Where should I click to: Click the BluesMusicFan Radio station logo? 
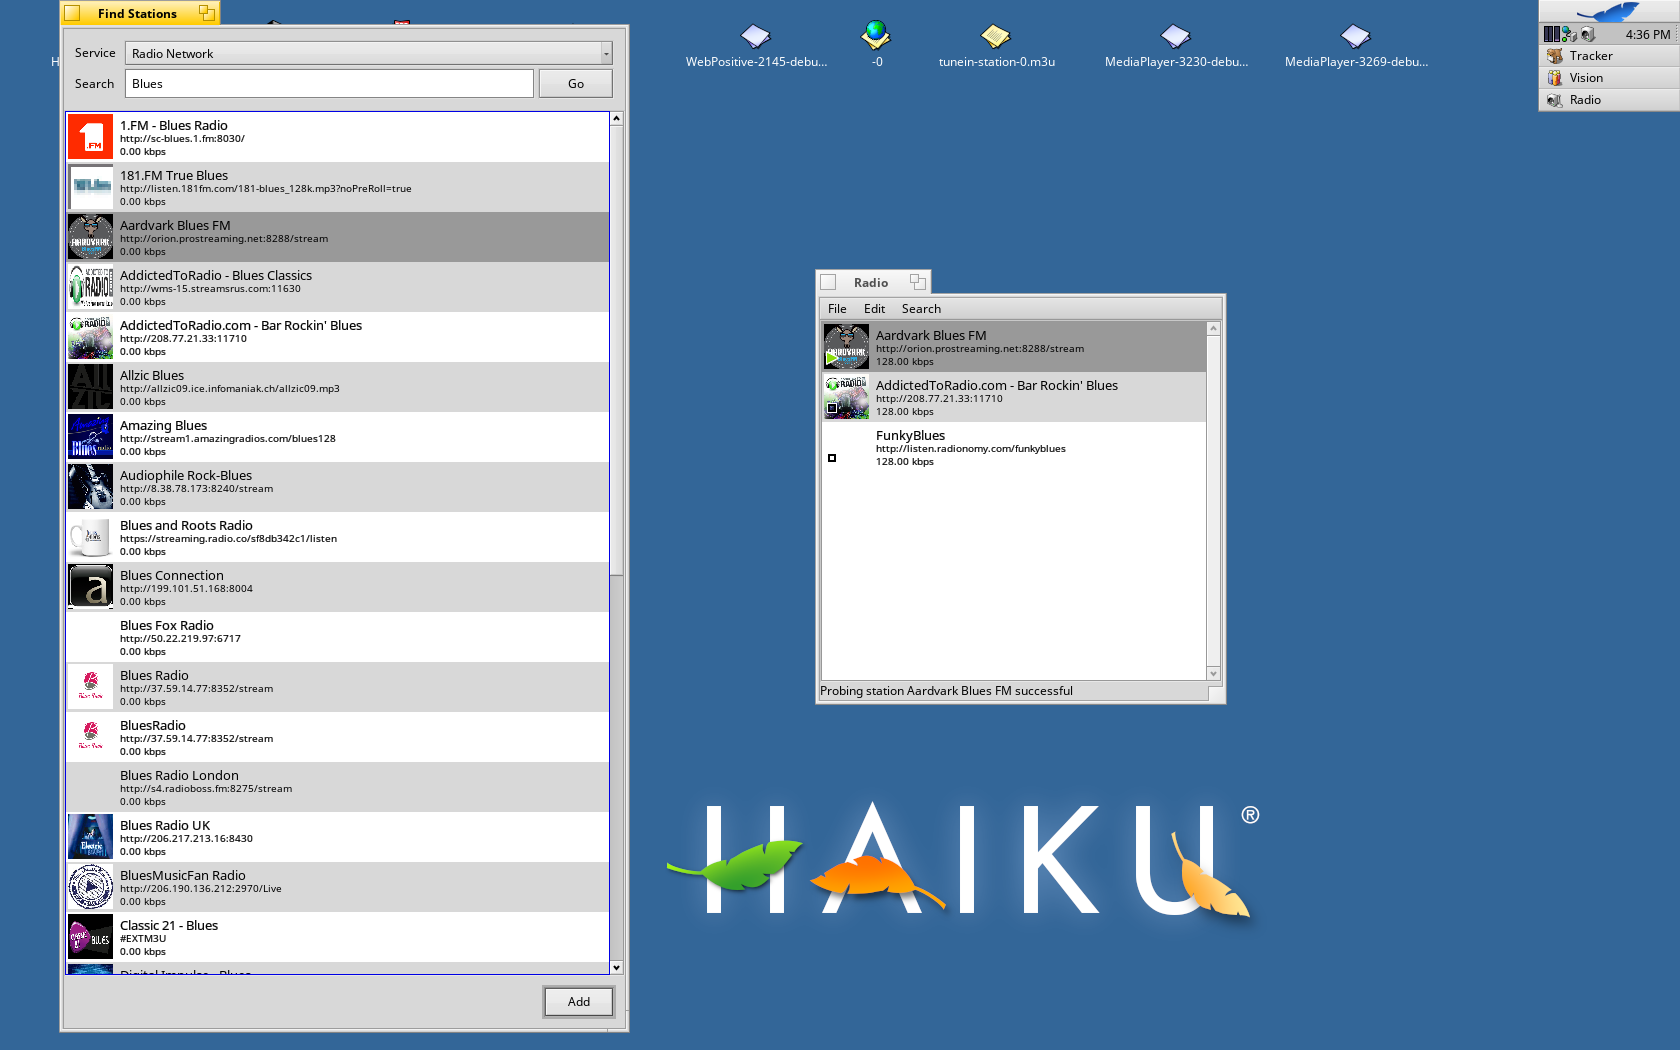coord(90,887)
